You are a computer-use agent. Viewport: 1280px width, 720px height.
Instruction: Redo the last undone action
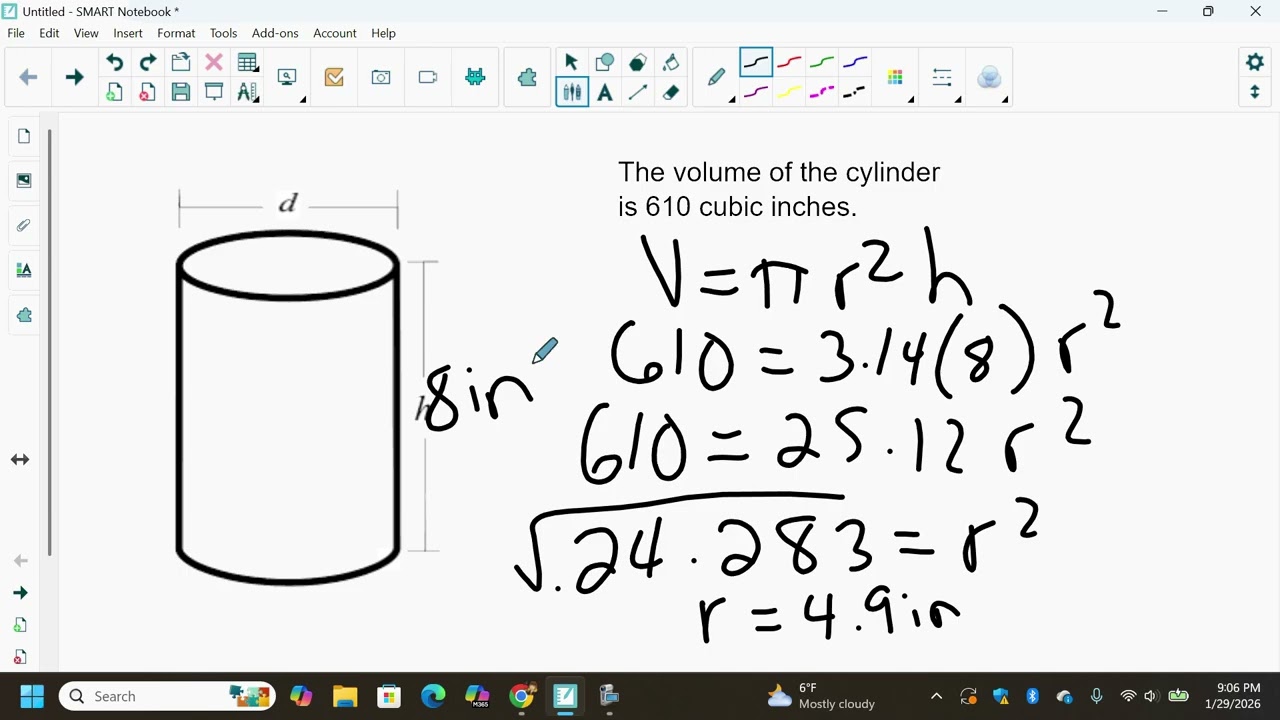[147, 62]
